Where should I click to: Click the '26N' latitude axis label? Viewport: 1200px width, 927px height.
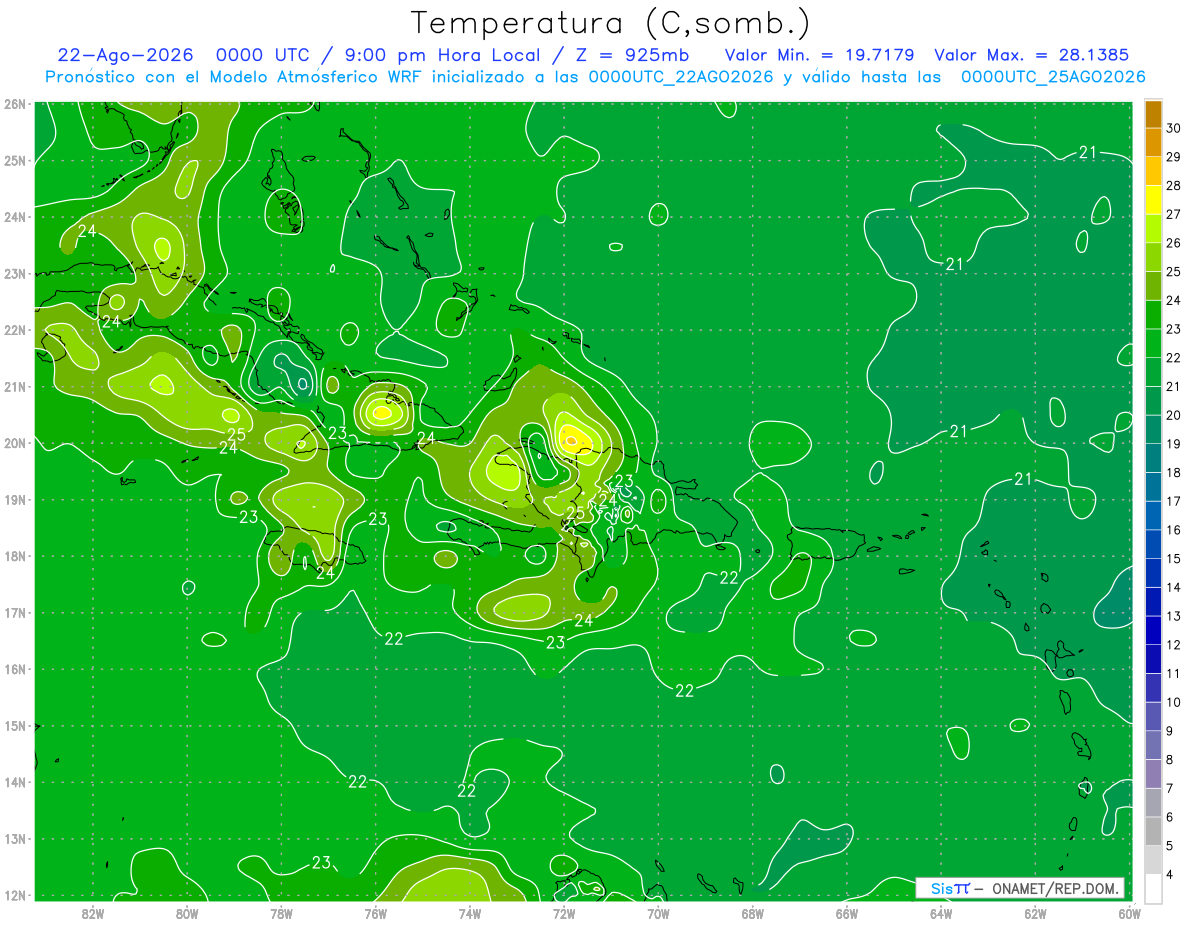coord(15,104)
